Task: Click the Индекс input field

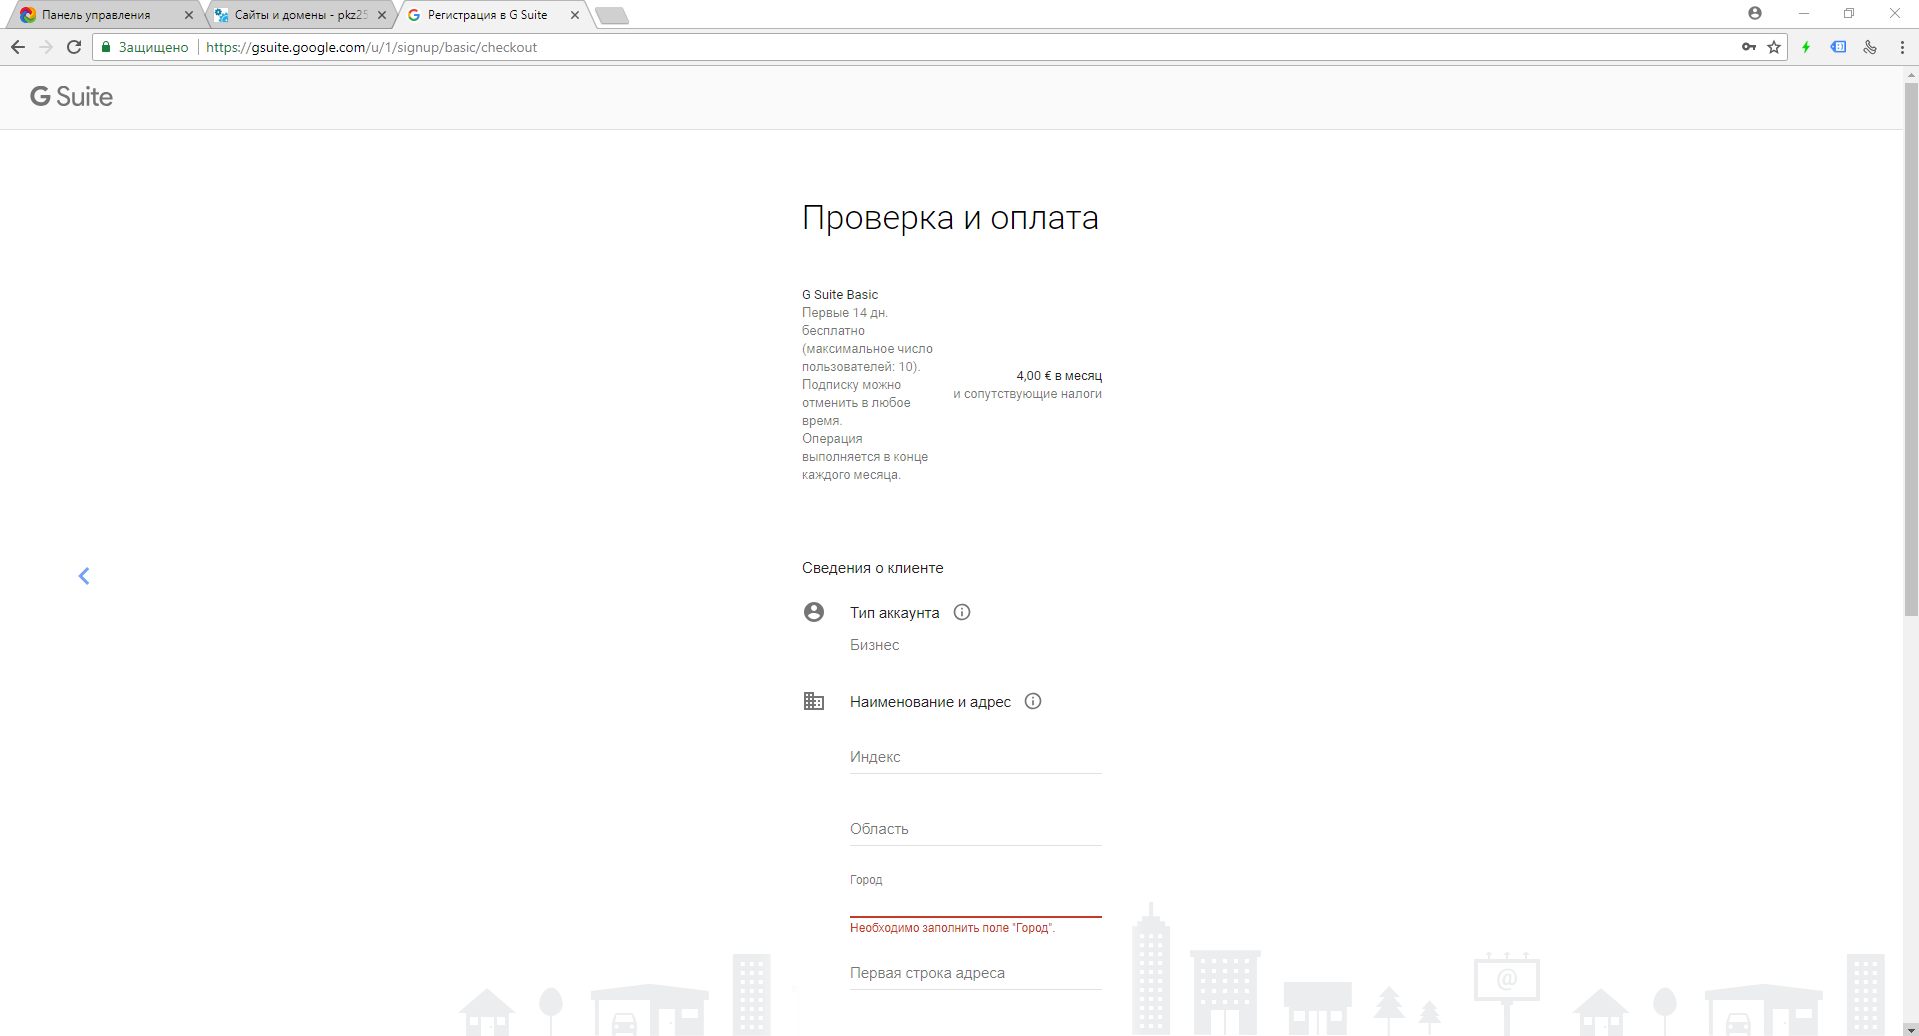Action: coord(976,757)
